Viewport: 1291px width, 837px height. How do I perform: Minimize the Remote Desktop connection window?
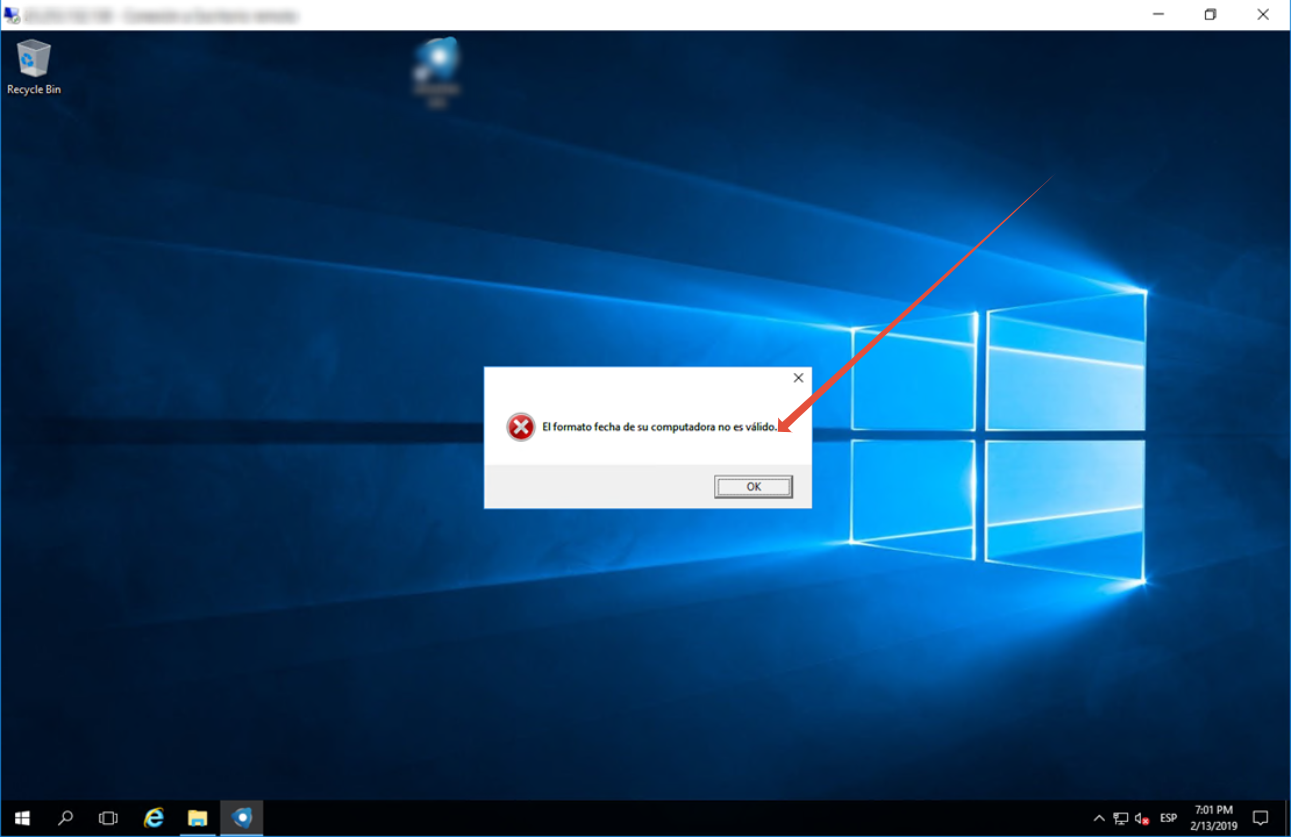click(x=1158, y=15)
